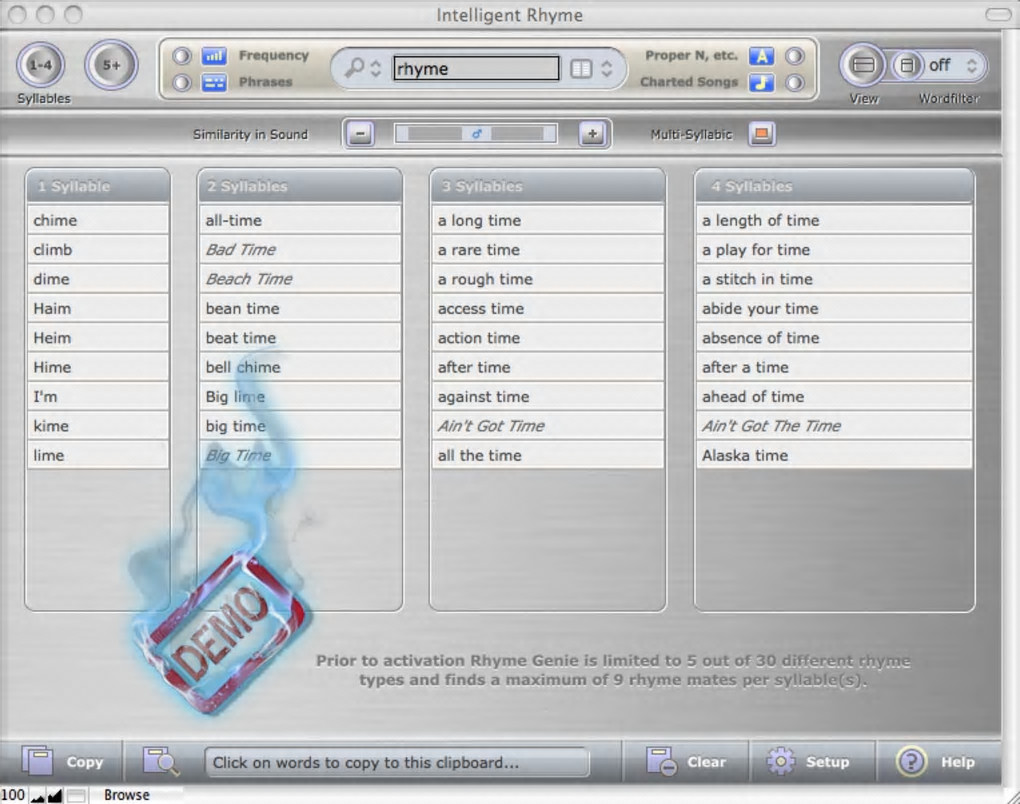Click the round View button
This screenshot has height=804, width=1020.
point(863,65)
